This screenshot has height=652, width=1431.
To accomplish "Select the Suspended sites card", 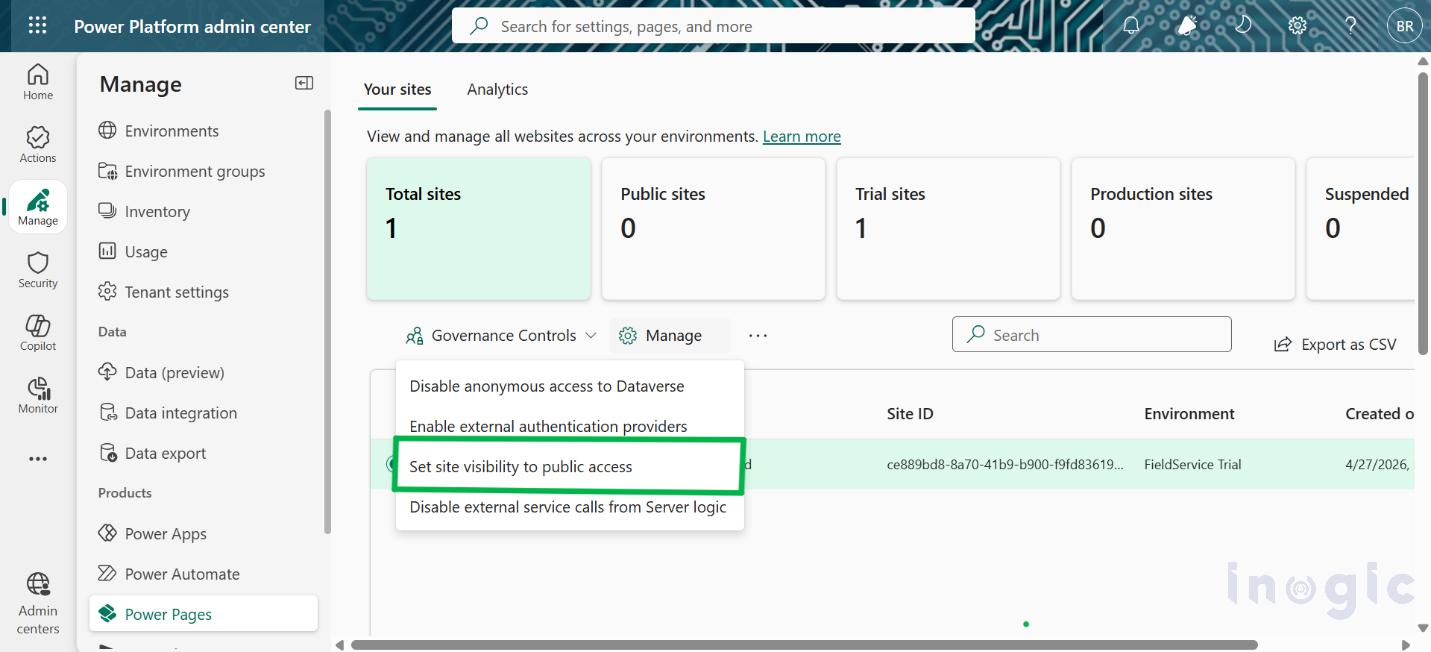I will [1361, 228].
